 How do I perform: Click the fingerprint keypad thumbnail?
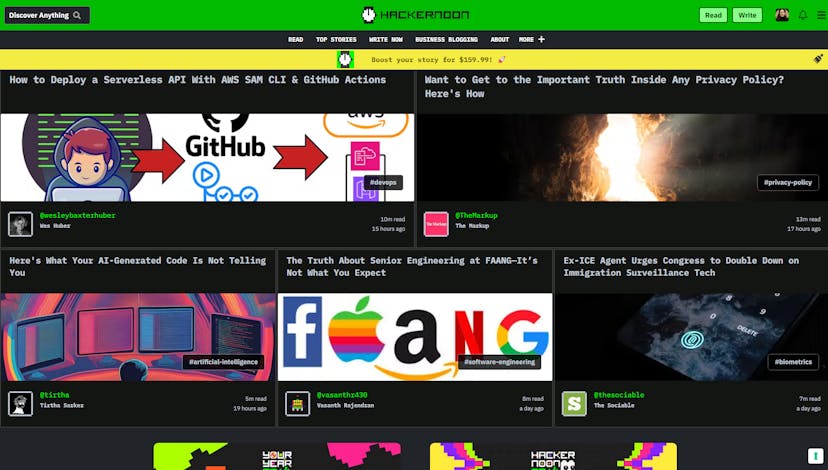point(692,337)
